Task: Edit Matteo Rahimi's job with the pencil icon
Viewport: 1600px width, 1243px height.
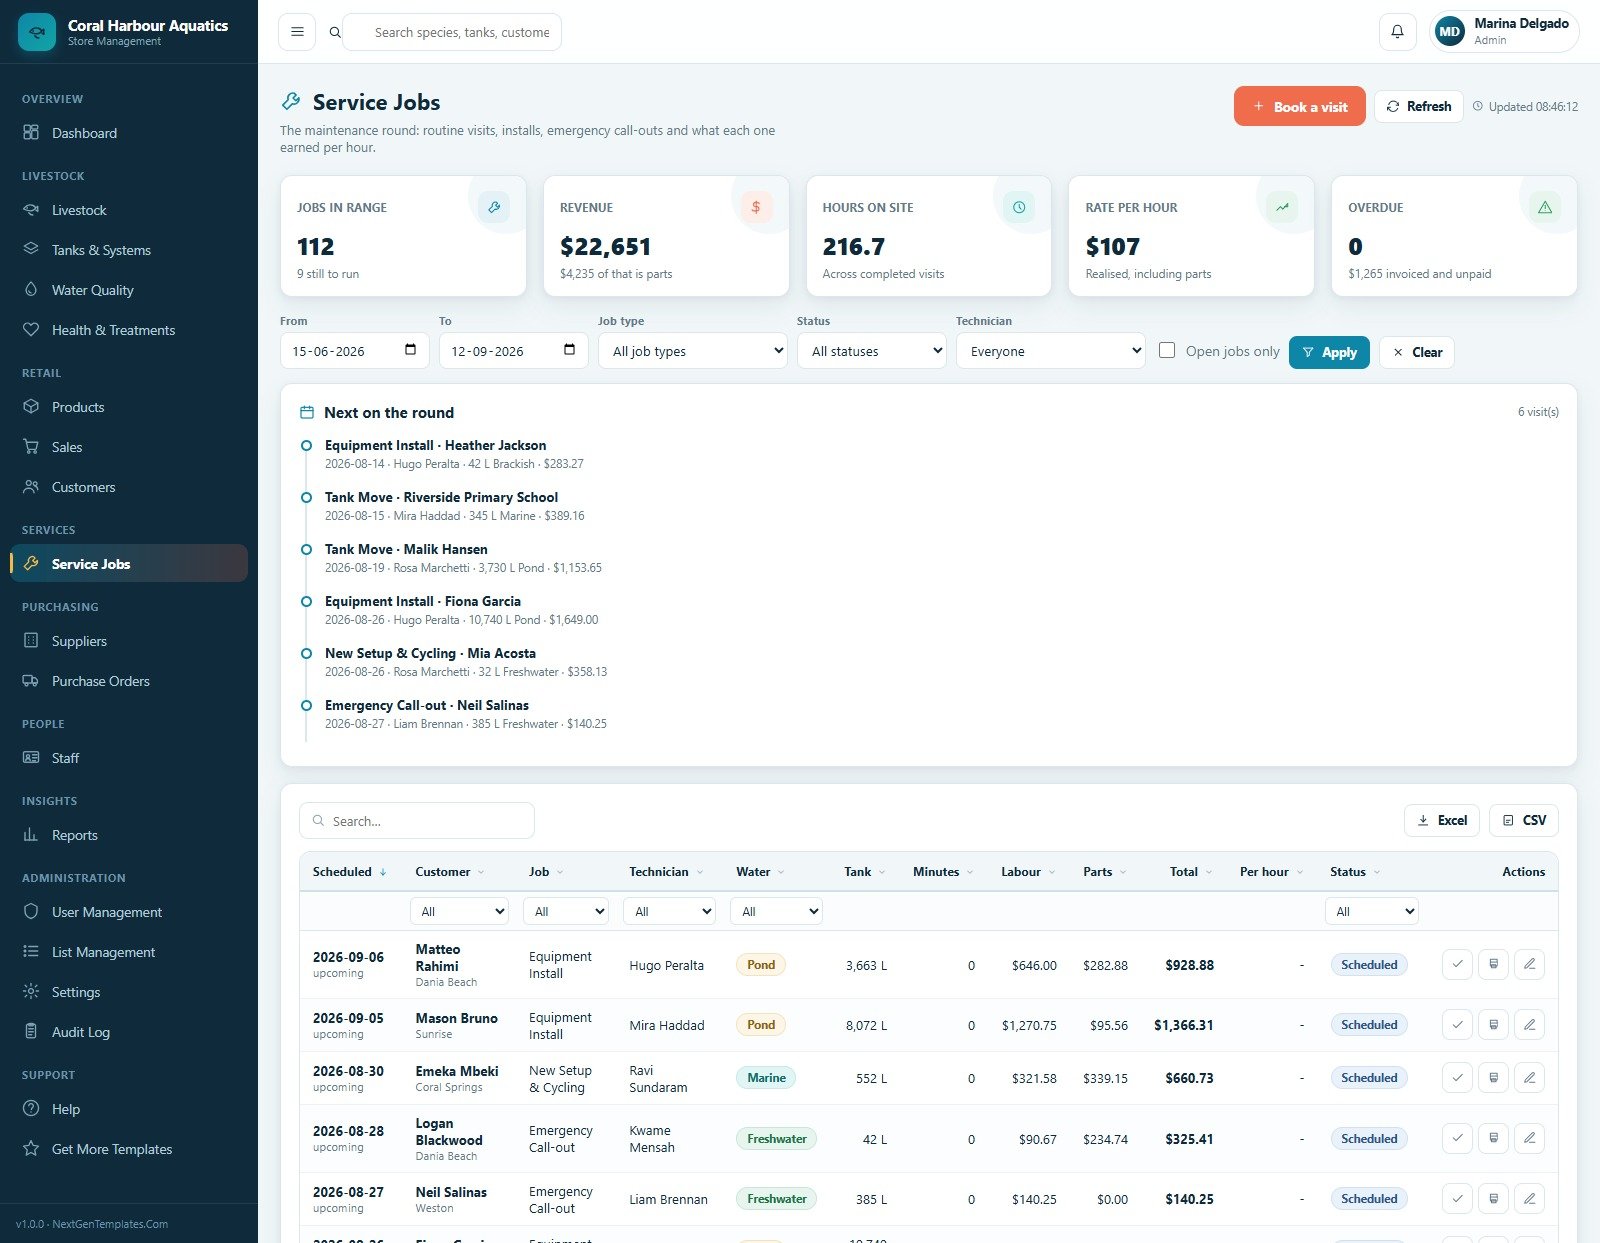Action: click(x=1529, y=965)
